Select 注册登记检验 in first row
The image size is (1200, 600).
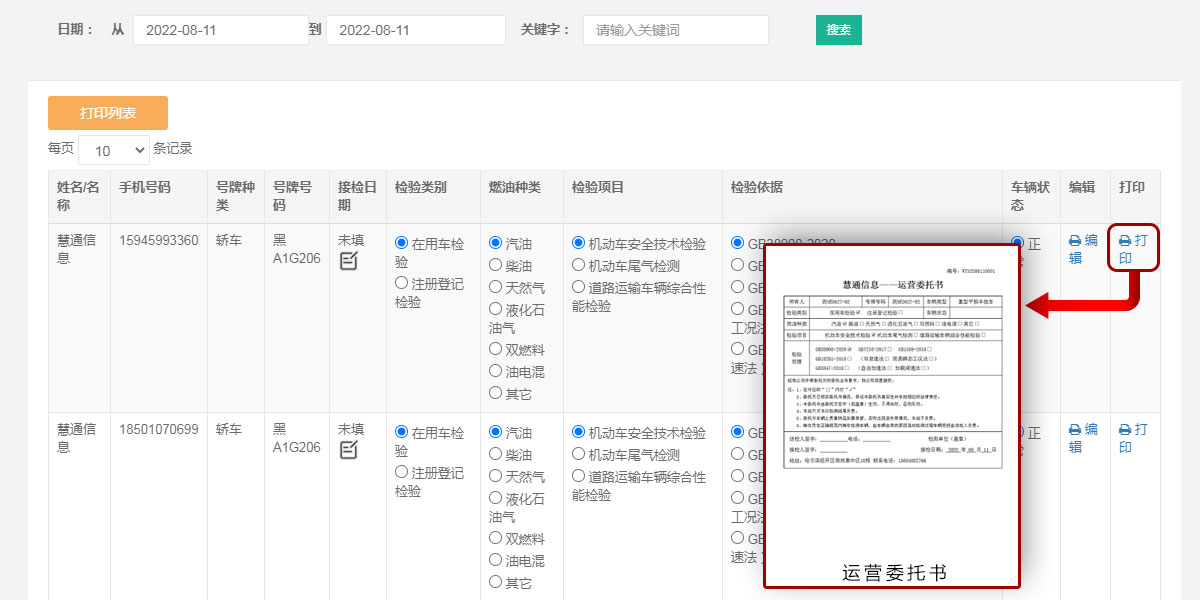402,284
